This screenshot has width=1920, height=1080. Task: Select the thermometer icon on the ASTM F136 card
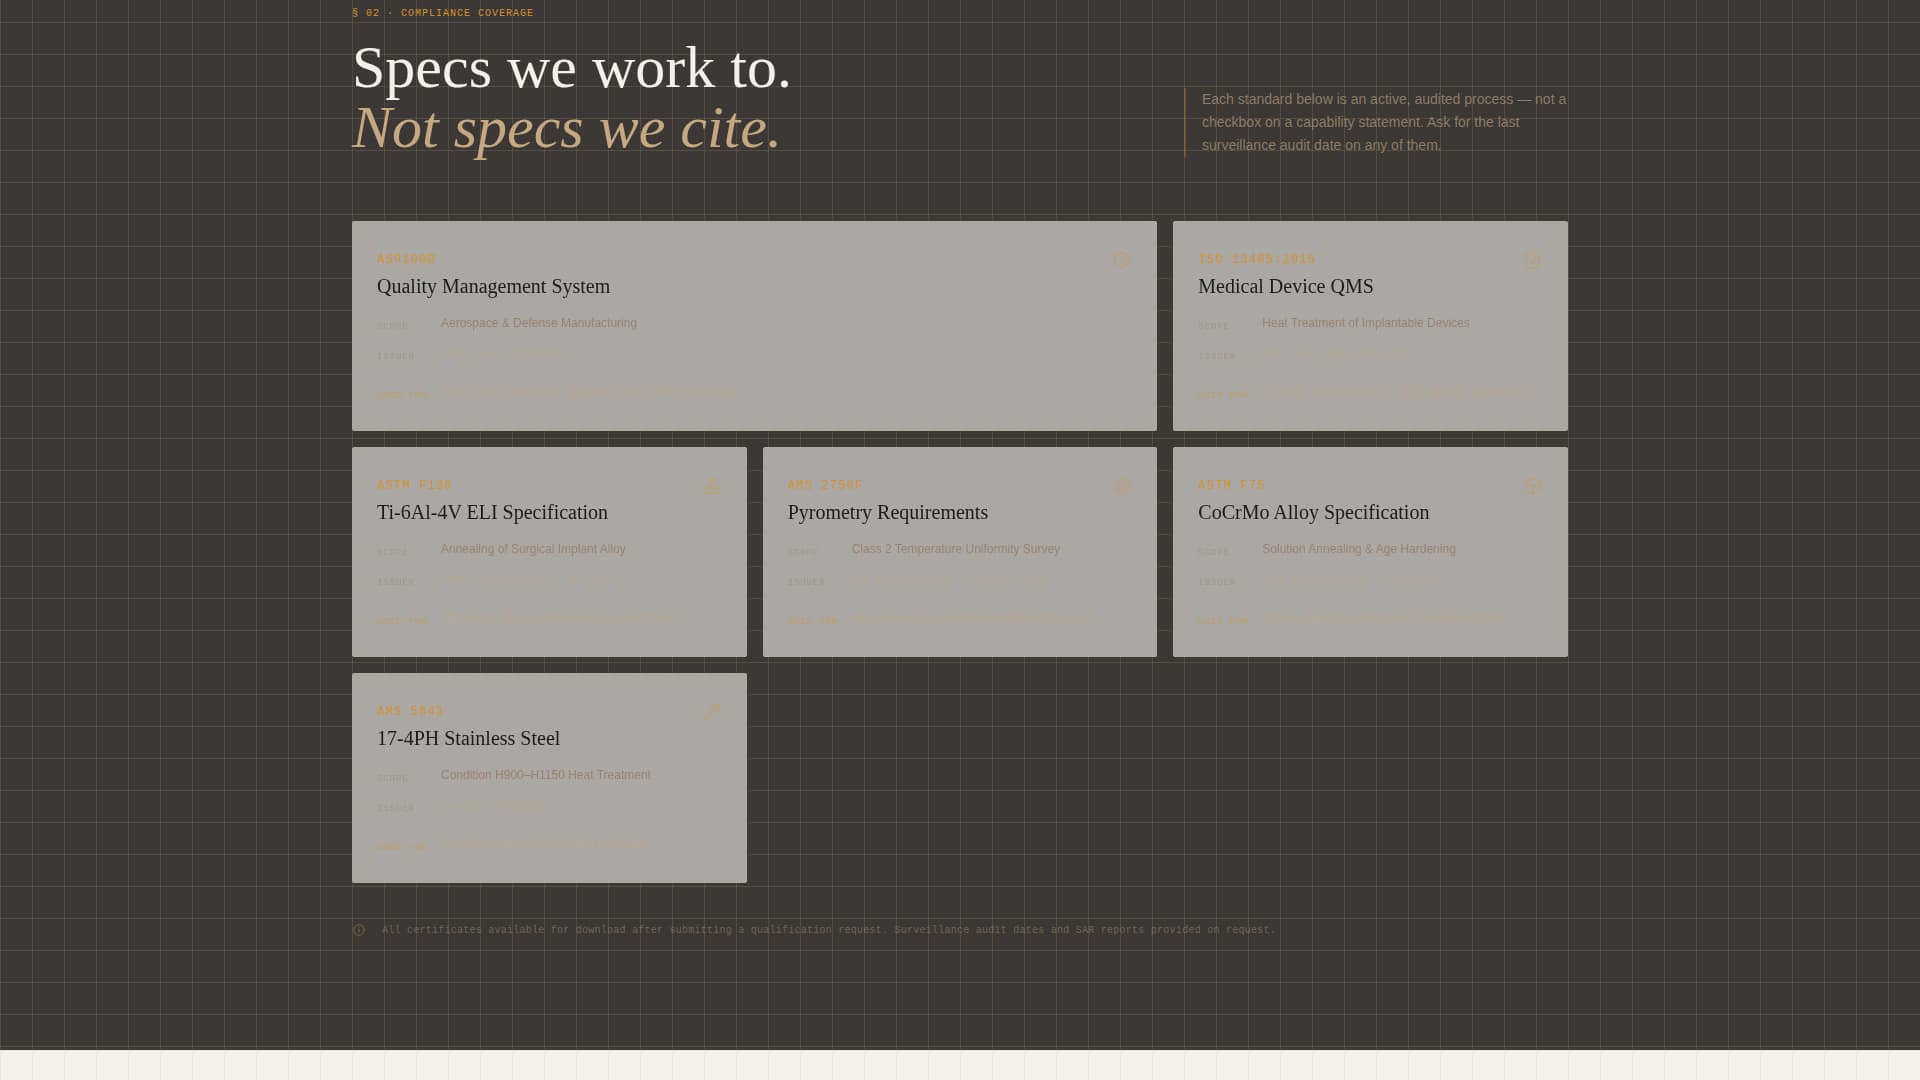pos(711,486)
